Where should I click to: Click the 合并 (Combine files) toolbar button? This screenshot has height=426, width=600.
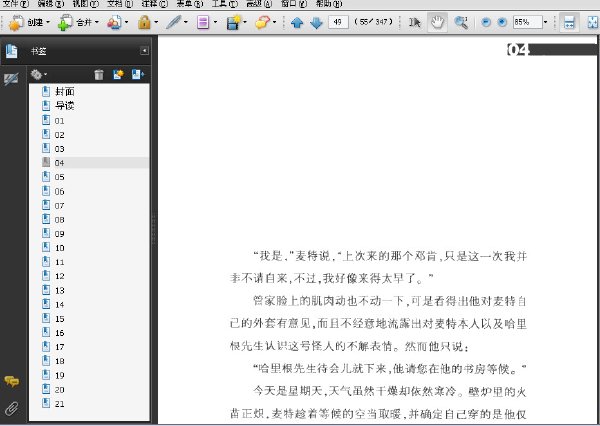pos(74,23)
